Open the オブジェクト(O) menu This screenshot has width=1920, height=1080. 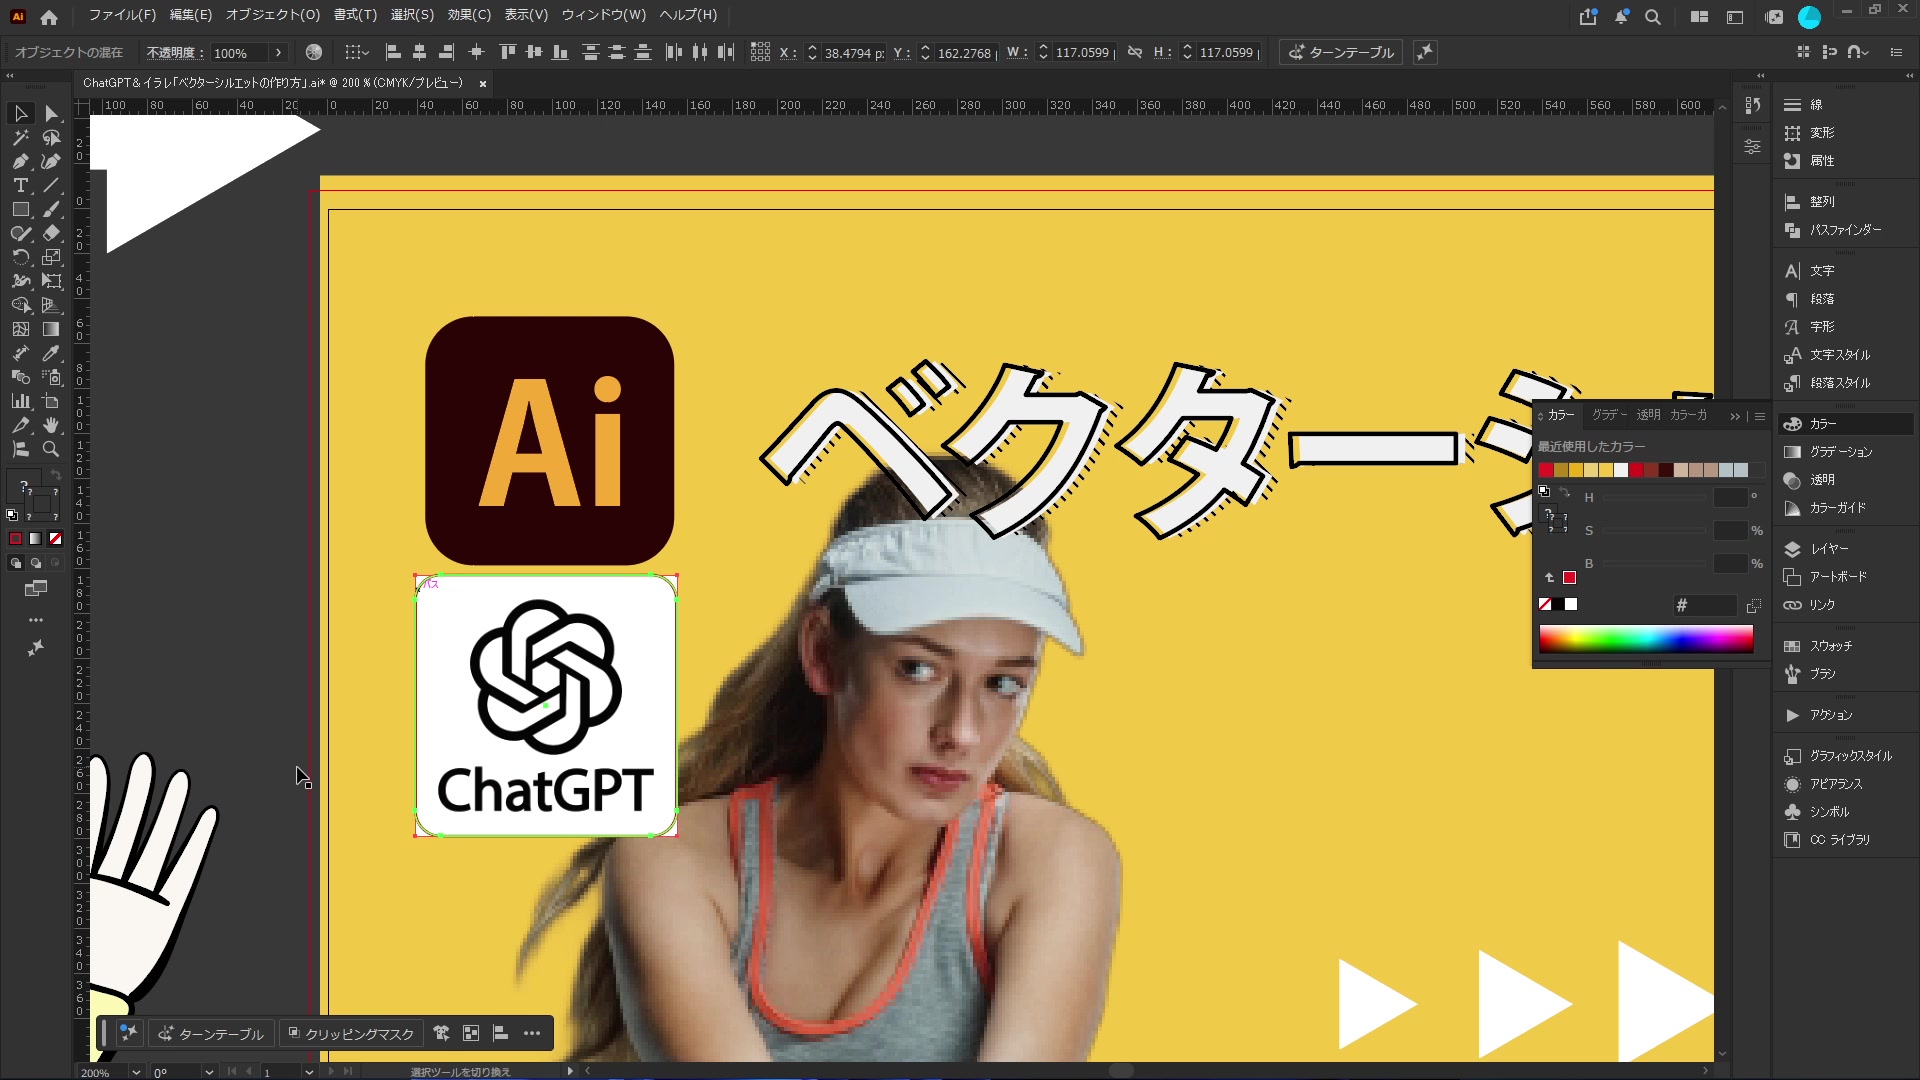point(272,15)
